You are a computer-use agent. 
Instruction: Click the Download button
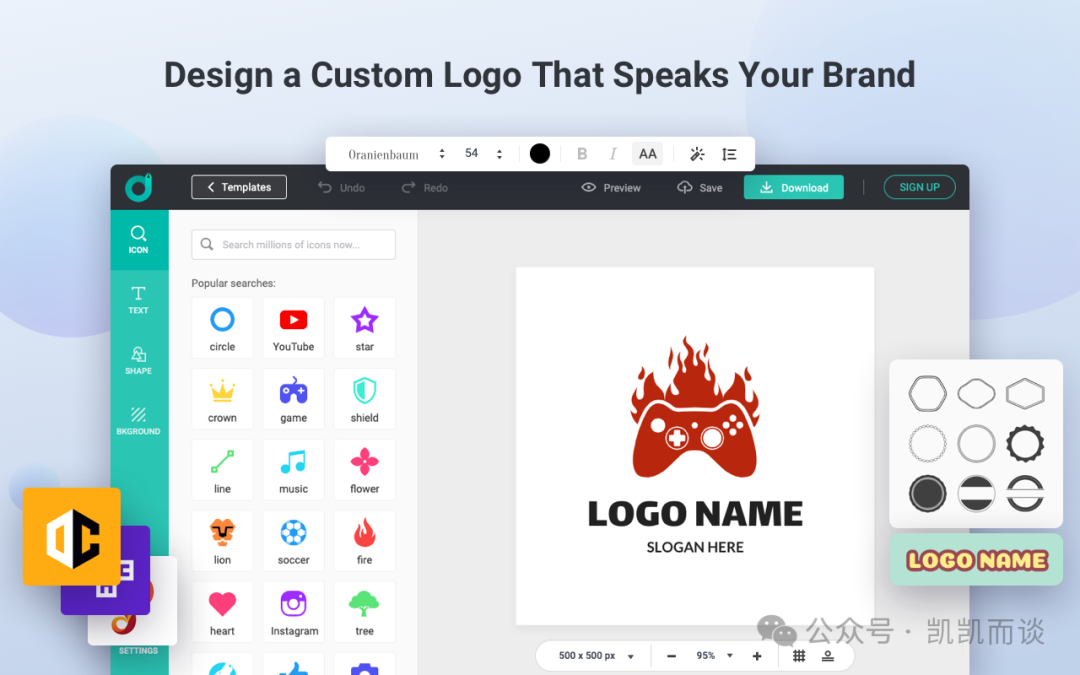793,187
